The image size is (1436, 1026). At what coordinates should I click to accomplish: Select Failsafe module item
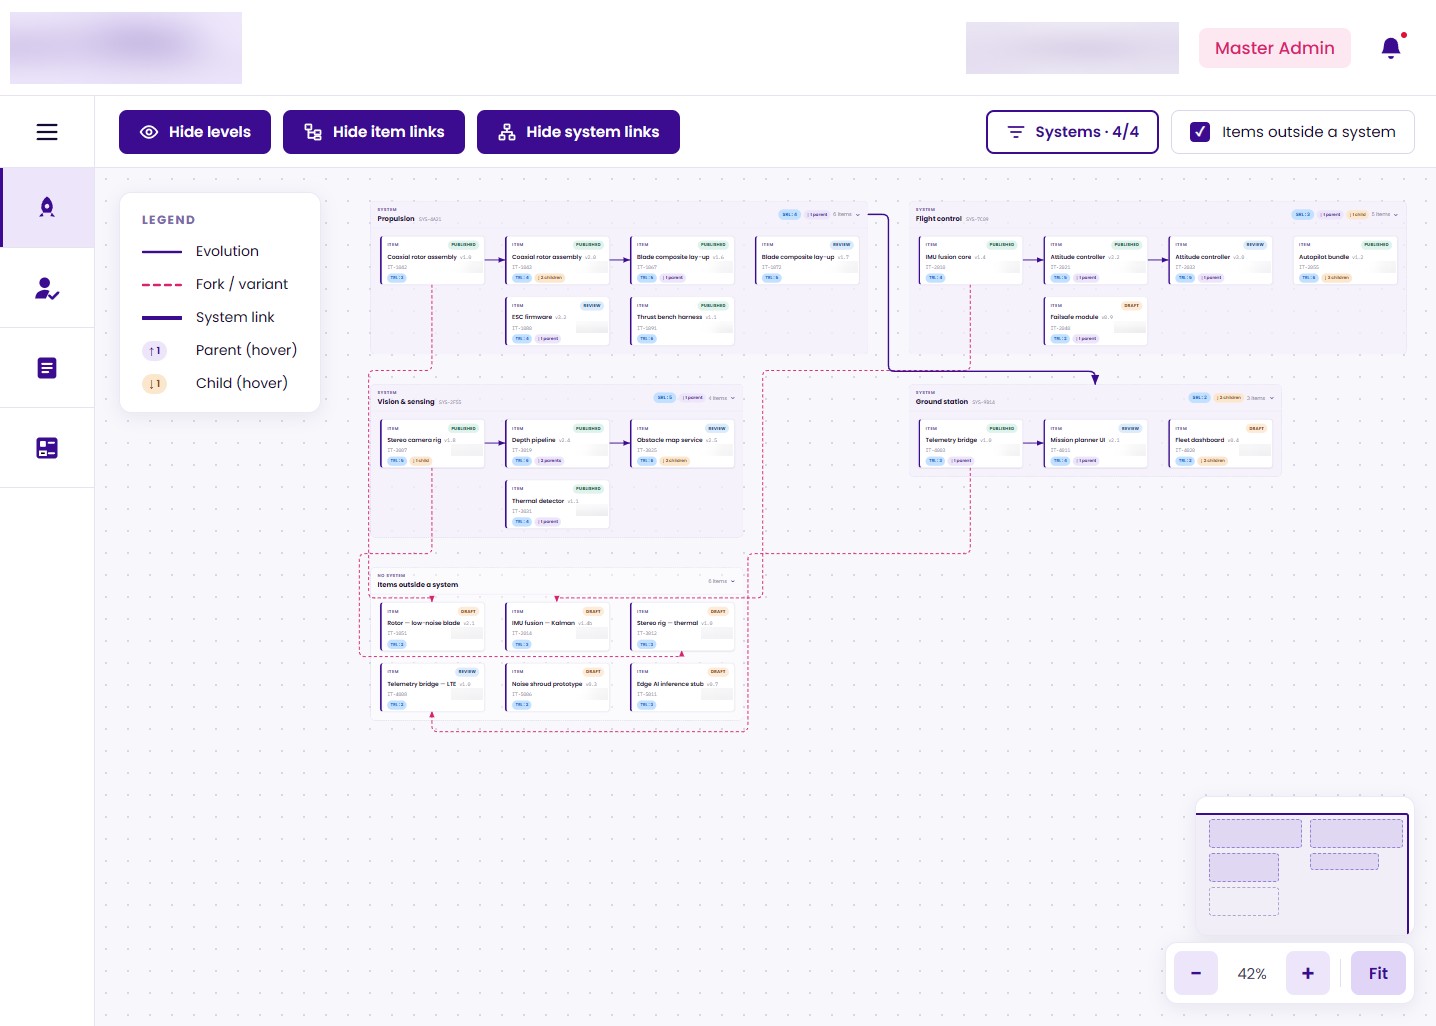1095,321
